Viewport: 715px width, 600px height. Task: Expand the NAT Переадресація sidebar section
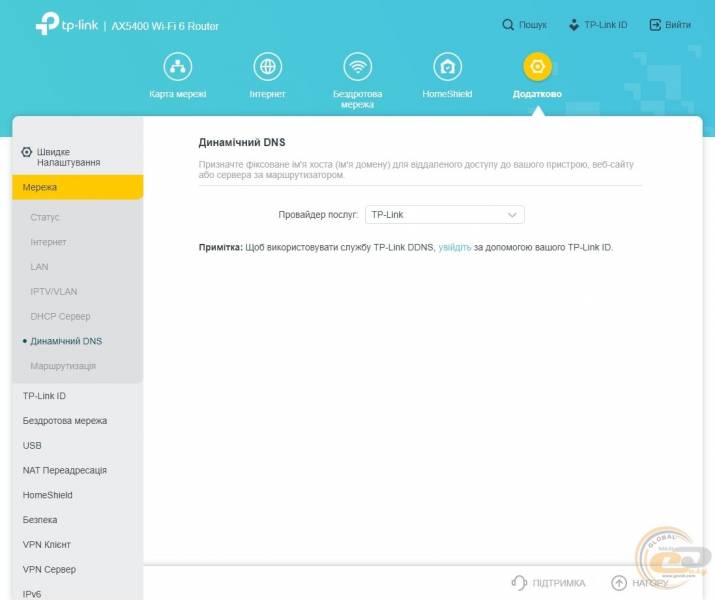65,470
